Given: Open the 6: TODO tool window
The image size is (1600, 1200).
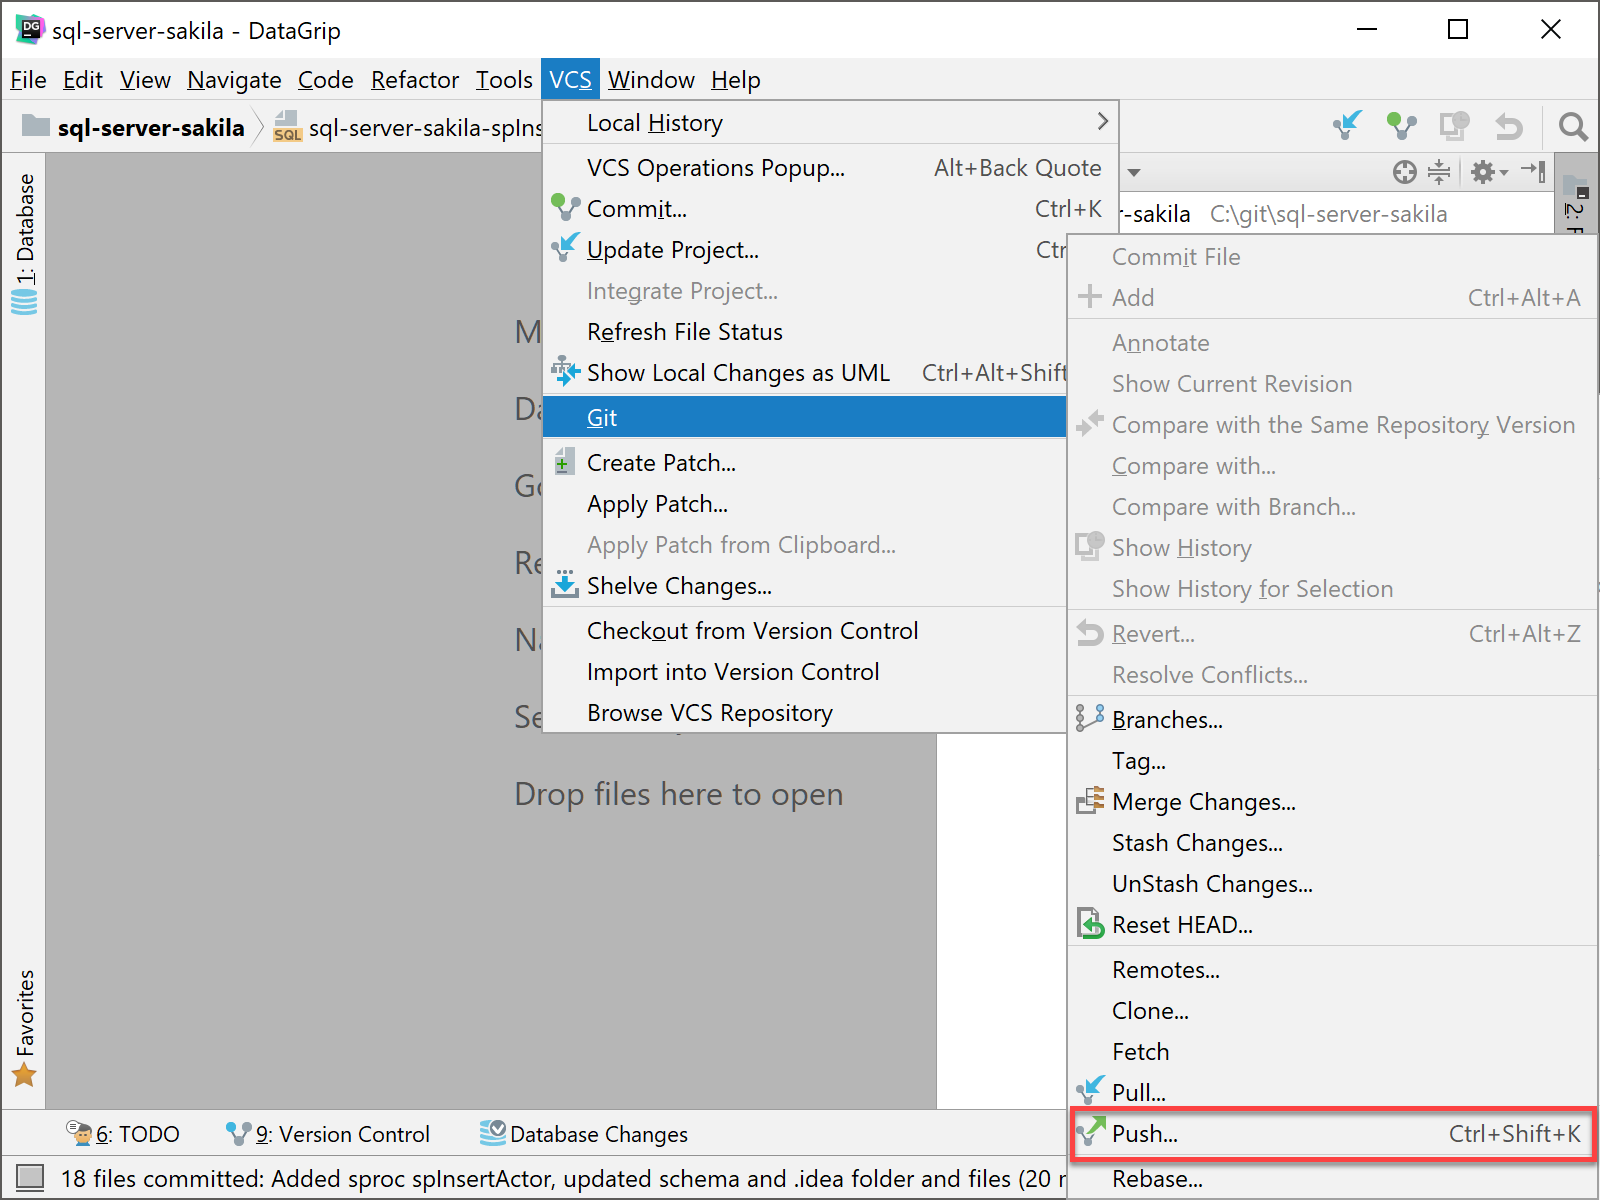Looking at the screenshot, I should point(123,1134).
